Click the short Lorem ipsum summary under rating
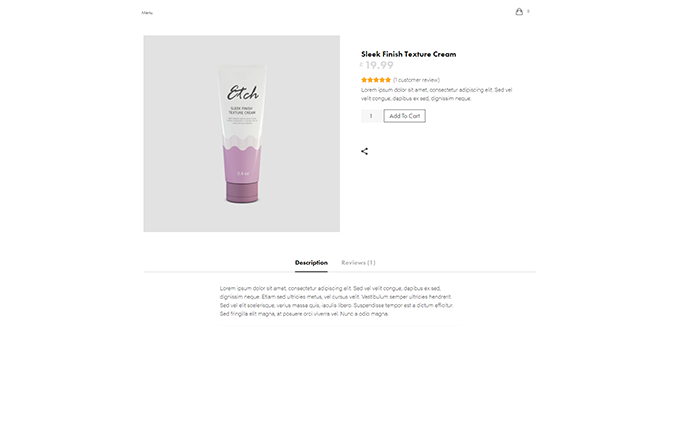This screenshot has width=680, height=445. [x=437, y=94]
